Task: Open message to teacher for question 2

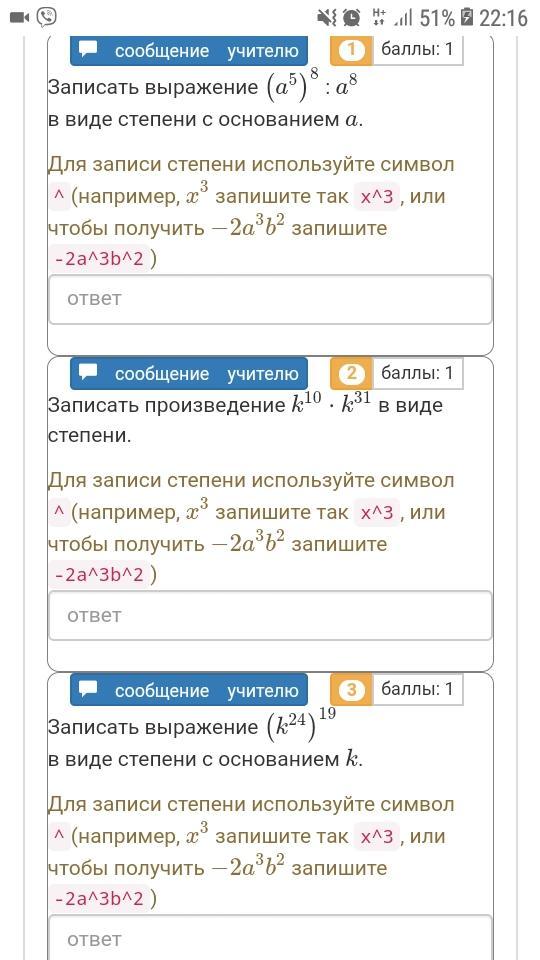Action: (x=189, y=373)
